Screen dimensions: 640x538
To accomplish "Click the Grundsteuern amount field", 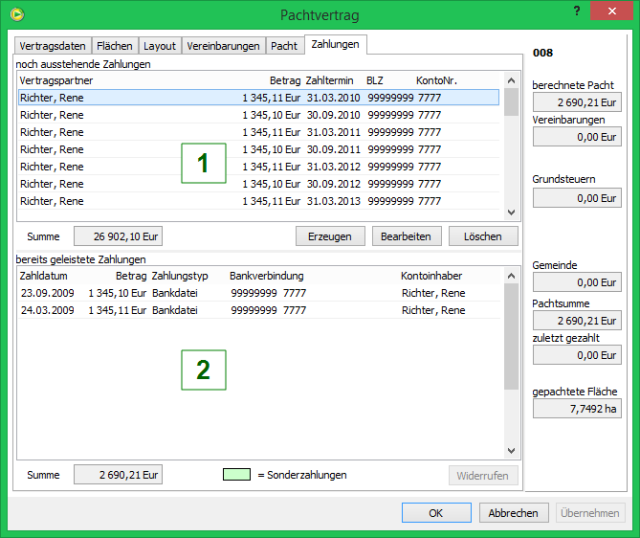I will (577, 198).
